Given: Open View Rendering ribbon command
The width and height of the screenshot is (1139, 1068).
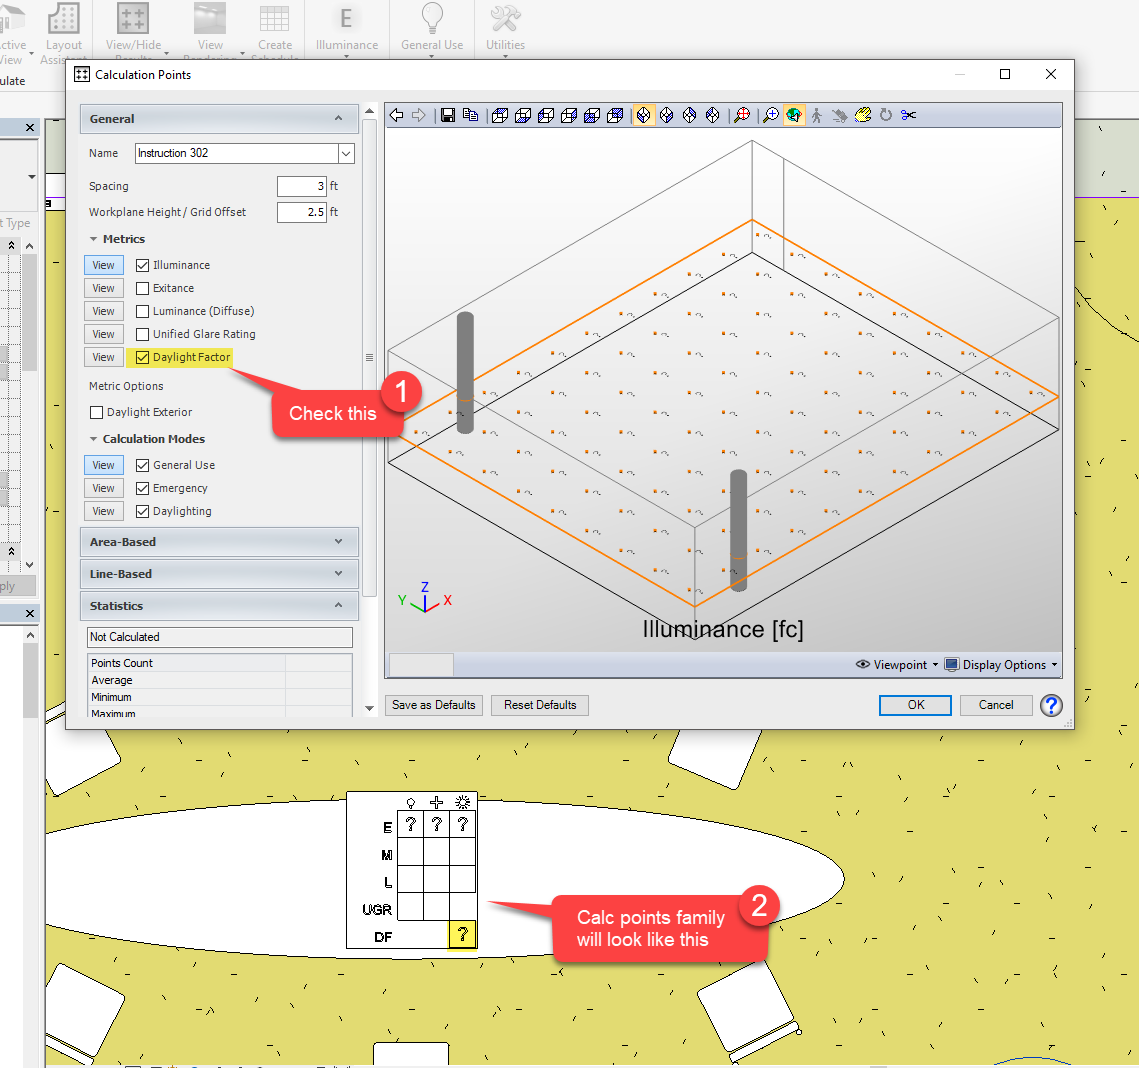Looking at the screenshot, I should pos(210,32).
